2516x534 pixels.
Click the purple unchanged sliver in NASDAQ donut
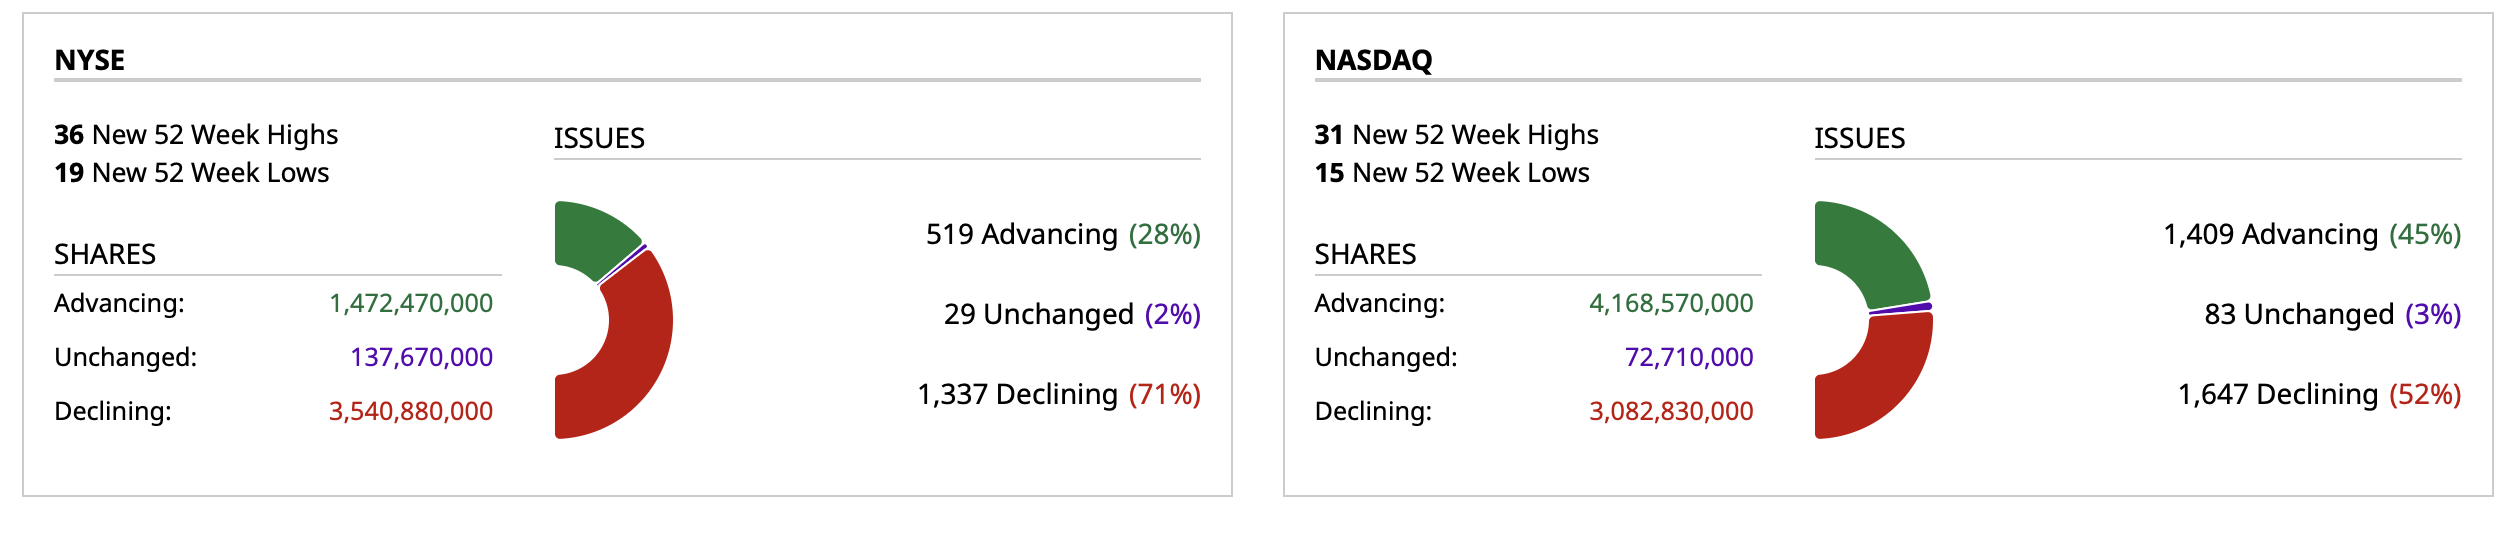(1901, 309)
